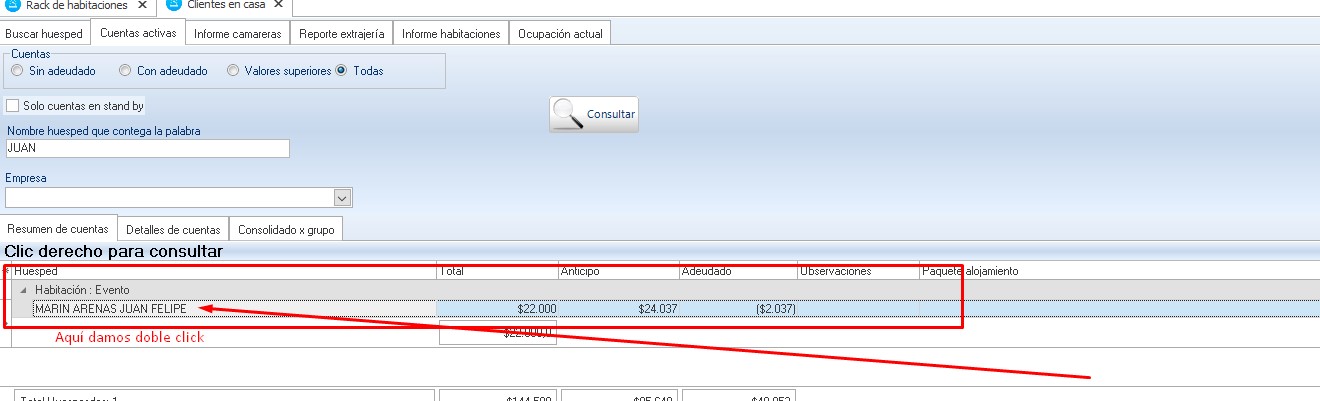Sort by the Adeudado column header
The image size is (1320, 401).
coord(737,271)
